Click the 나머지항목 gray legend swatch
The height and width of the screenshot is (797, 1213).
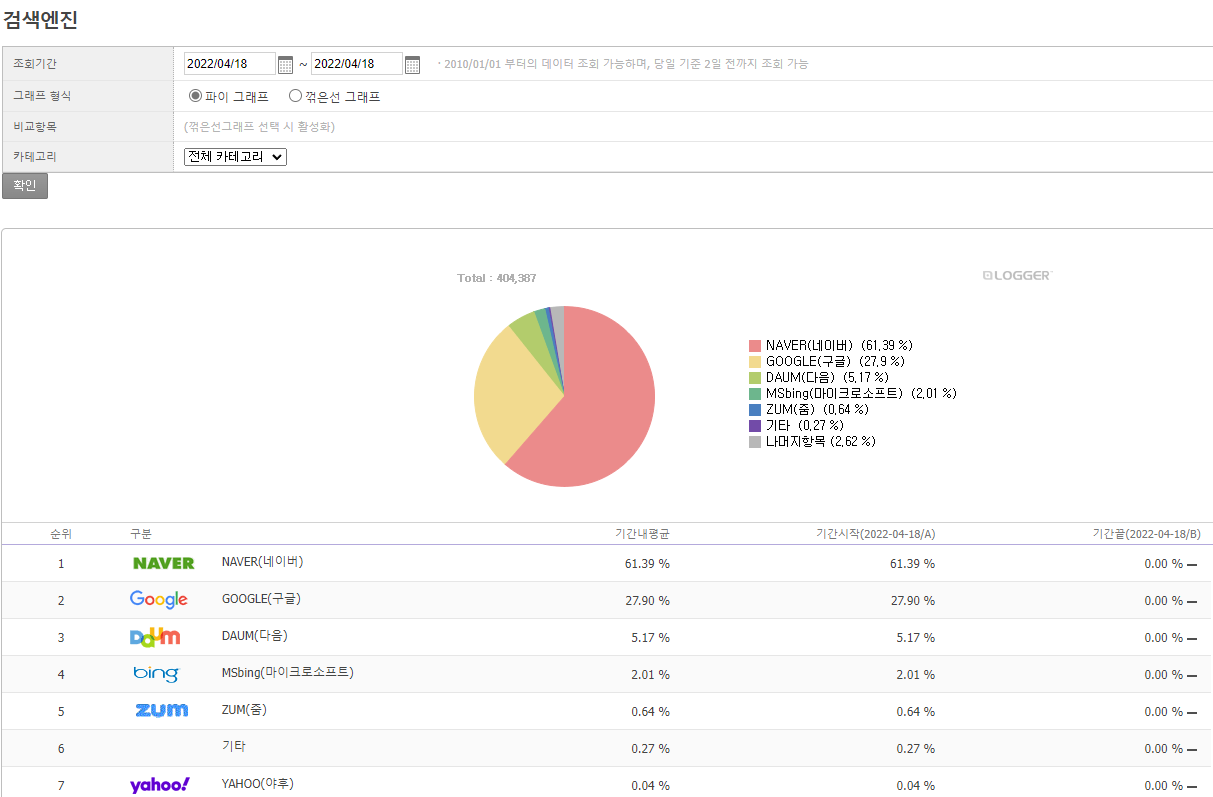(755, 441)
